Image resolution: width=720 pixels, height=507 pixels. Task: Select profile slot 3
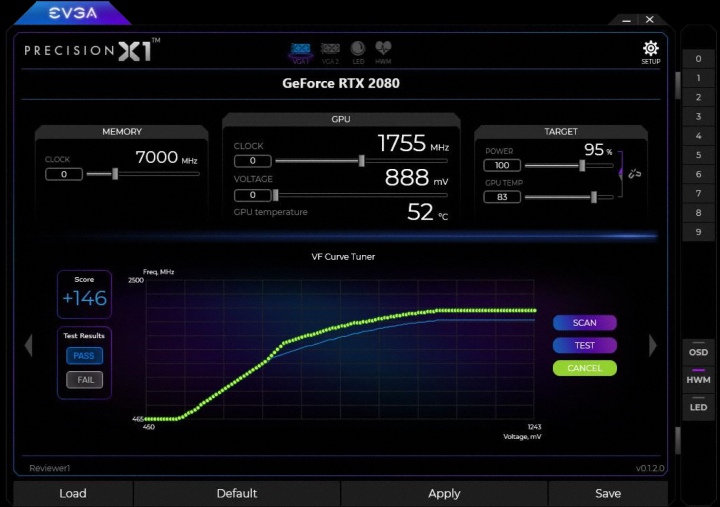pyautogui.click(x=698, y=117)
